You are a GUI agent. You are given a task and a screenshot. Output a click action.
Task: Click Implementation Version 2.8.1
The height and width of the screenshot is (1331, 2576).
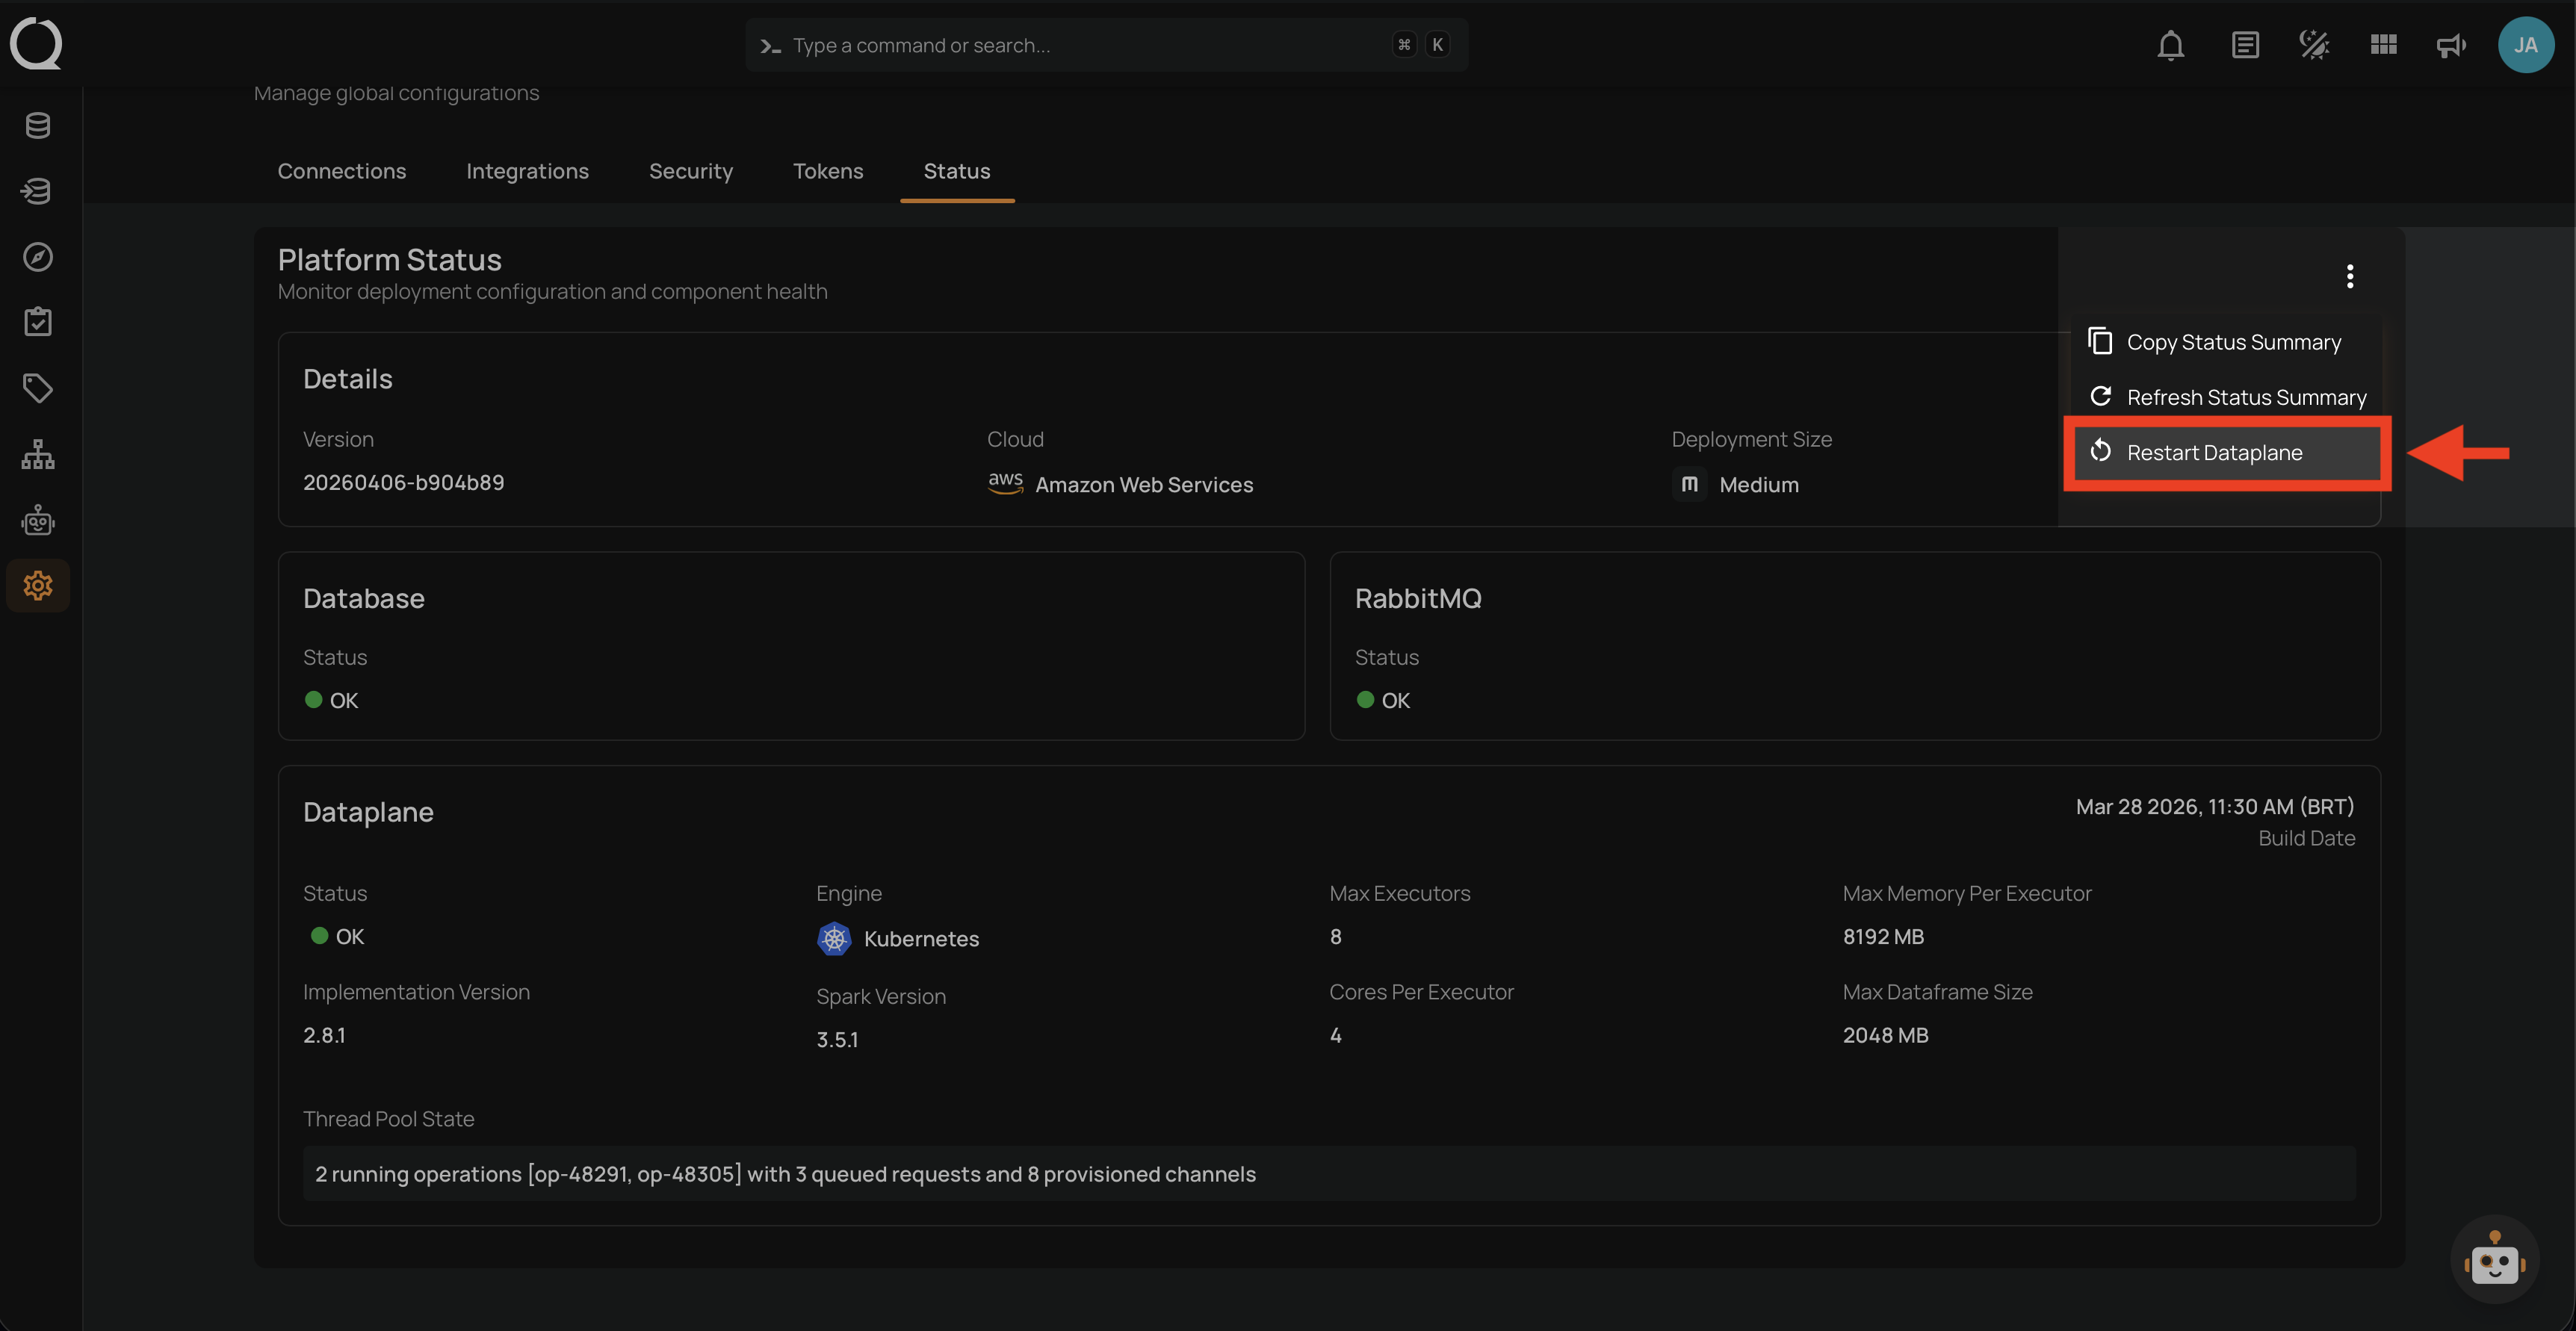(x=324, y=1035)
